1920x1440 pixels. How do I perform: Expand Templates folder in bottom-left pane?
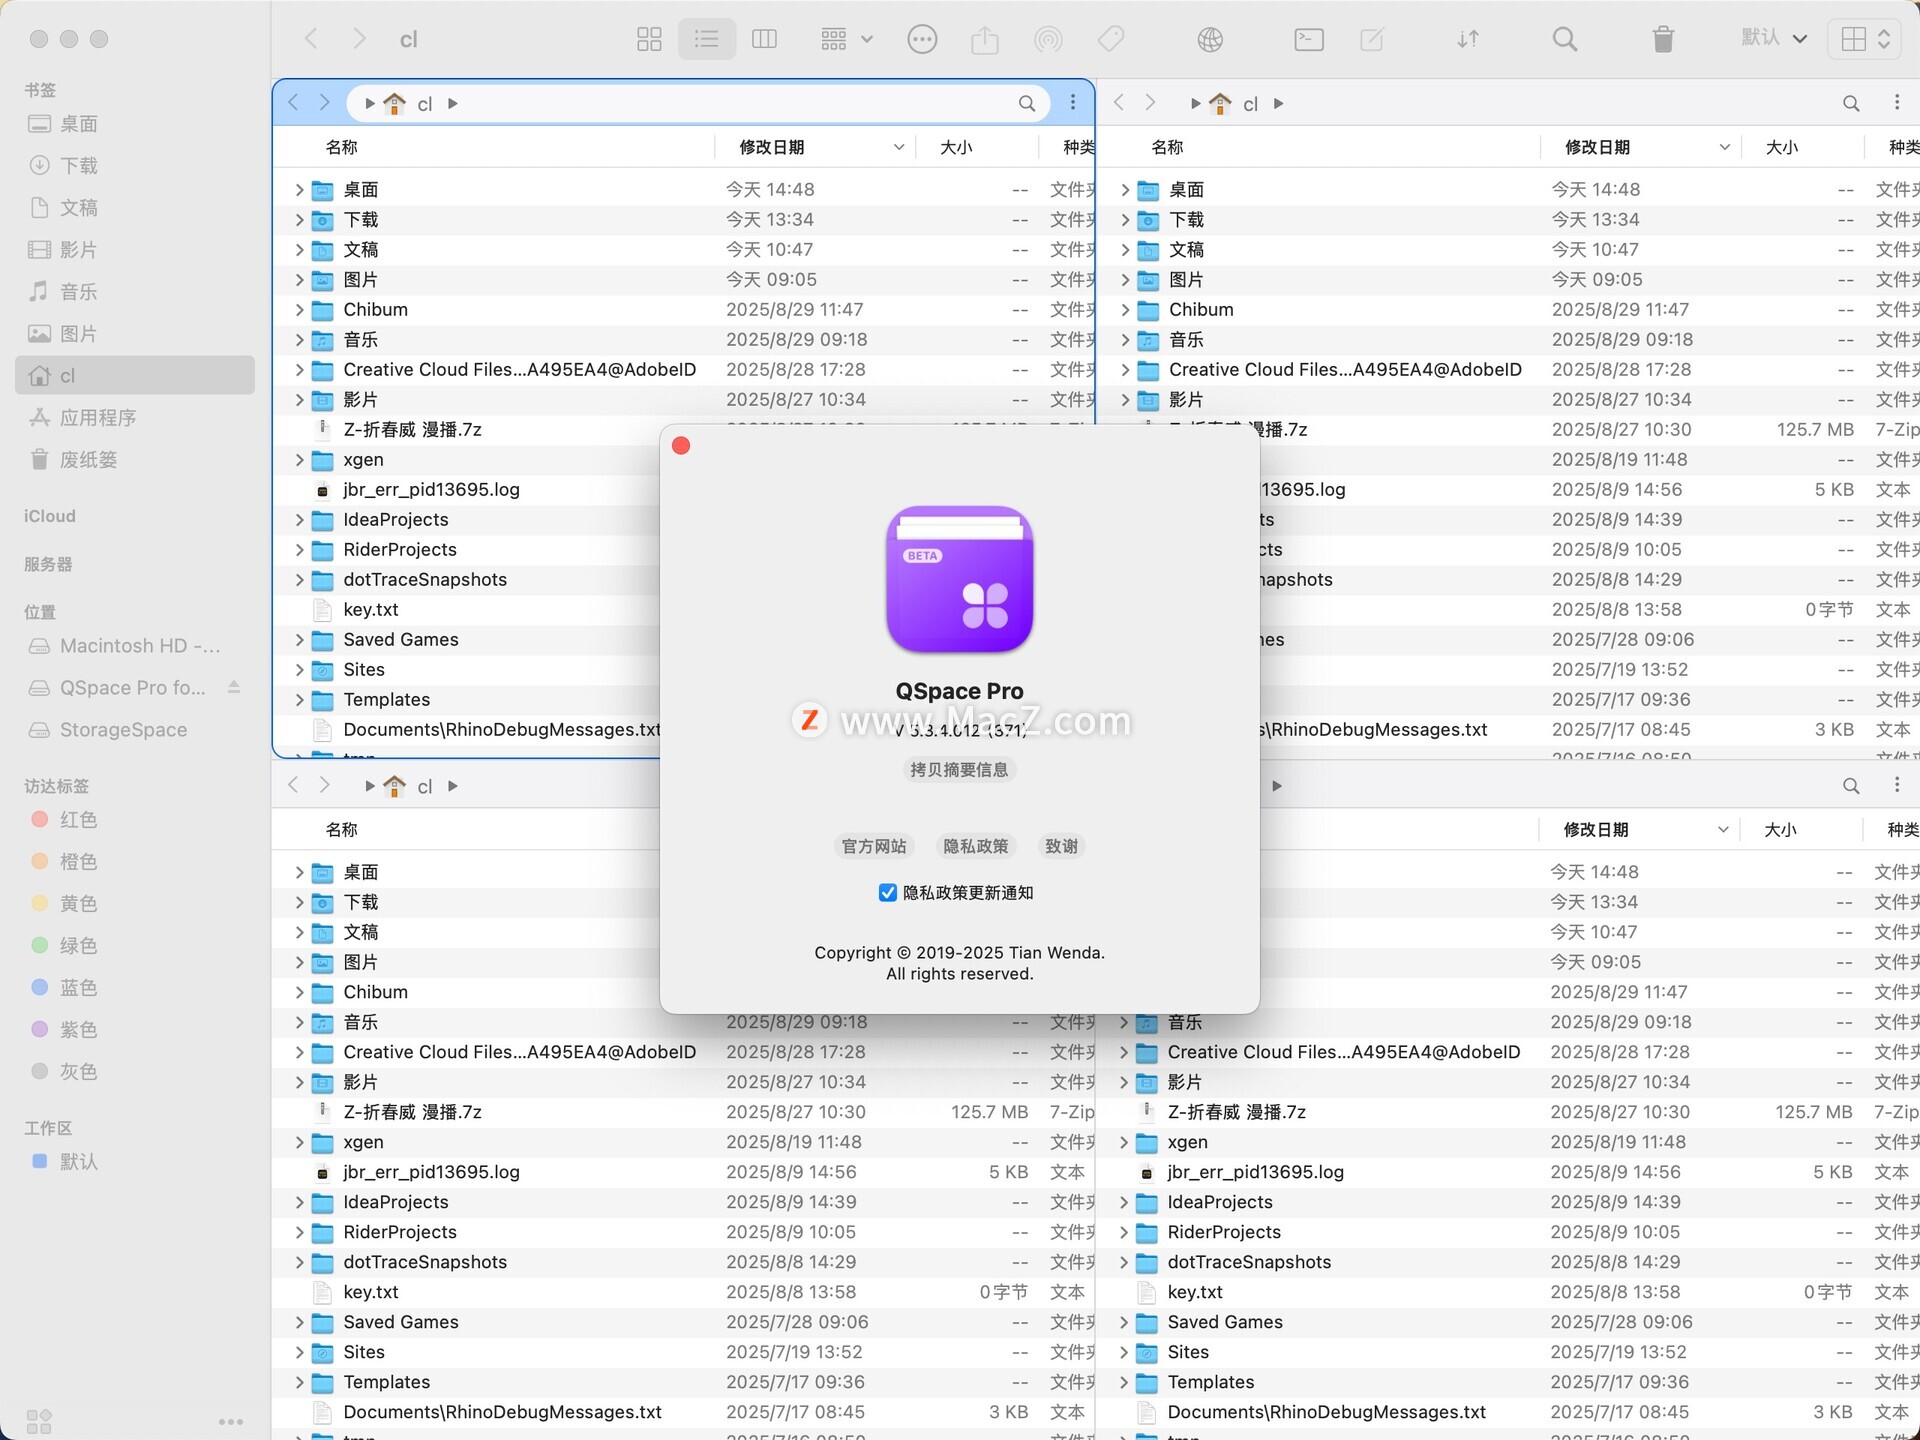click(x=299, y=1382)
